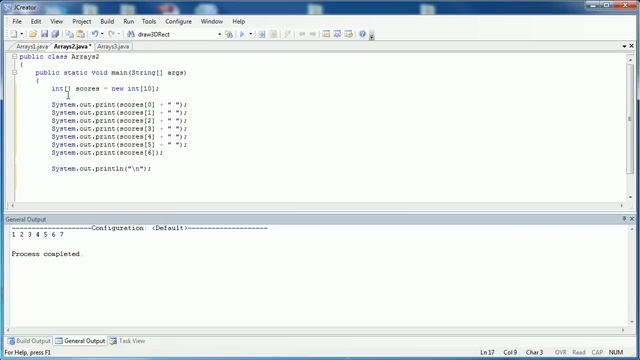The image size is (640, 360).
Task: Click the Undo icon
Action: 95,34
